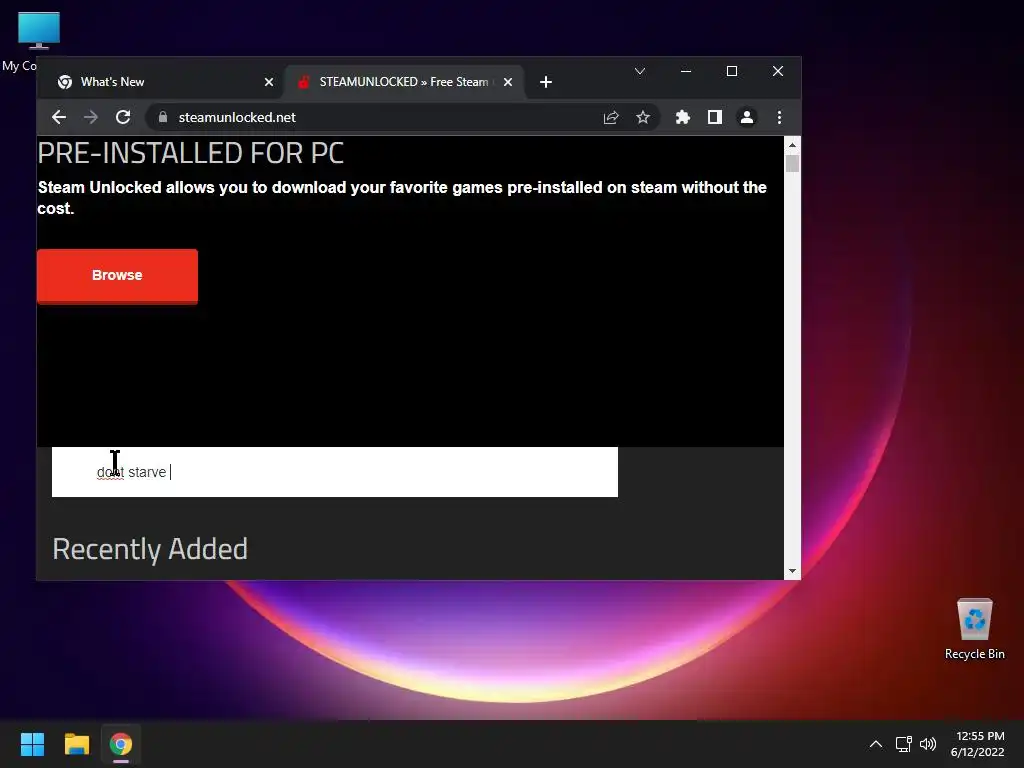Click the vertical scrollbar thumb
The width and height of the screenshot is (1024, 768).
tap(792, 163)
